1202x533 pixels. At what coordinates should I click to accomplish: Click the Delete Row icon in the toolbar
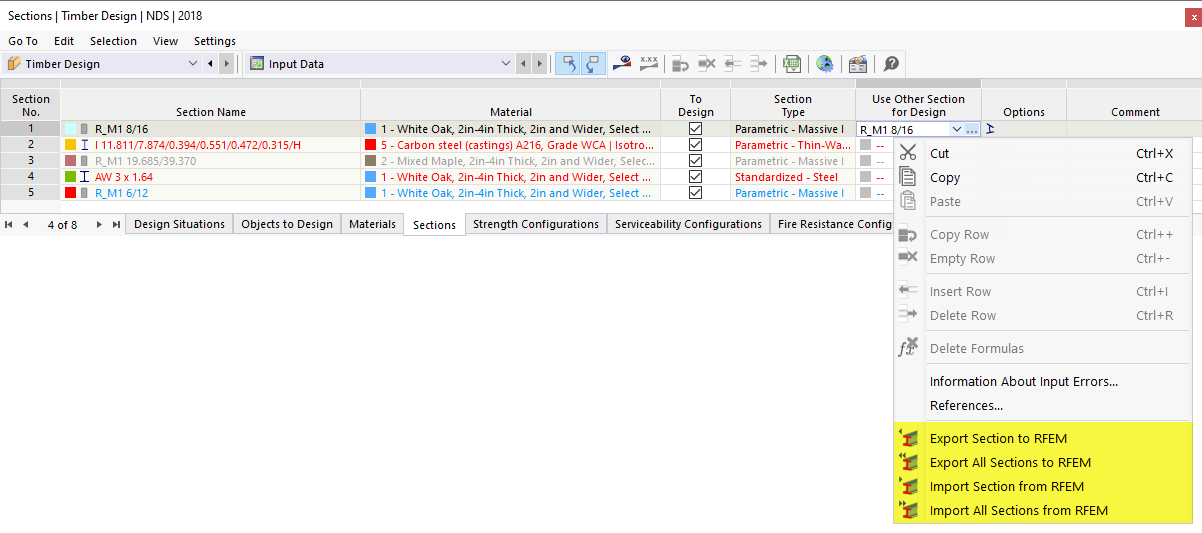[758, 64]
